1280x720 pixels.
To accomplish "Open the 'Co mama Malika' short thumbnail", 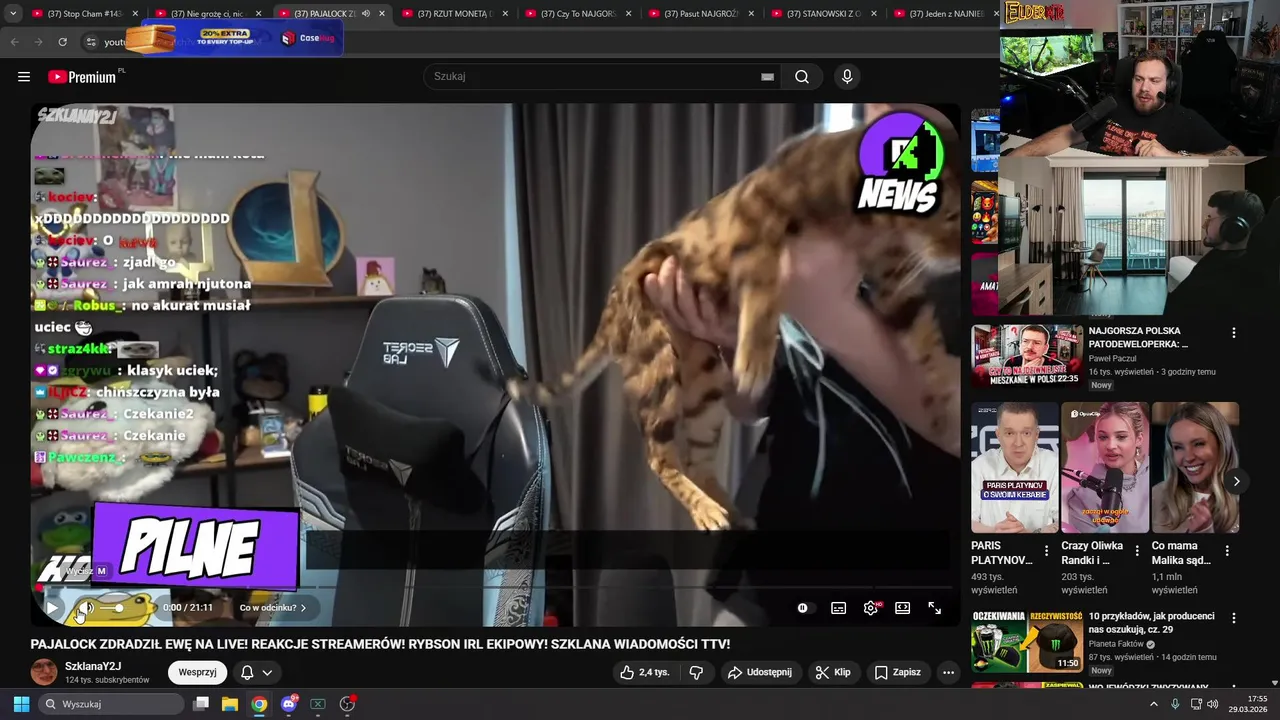I will click(1195, 468).
